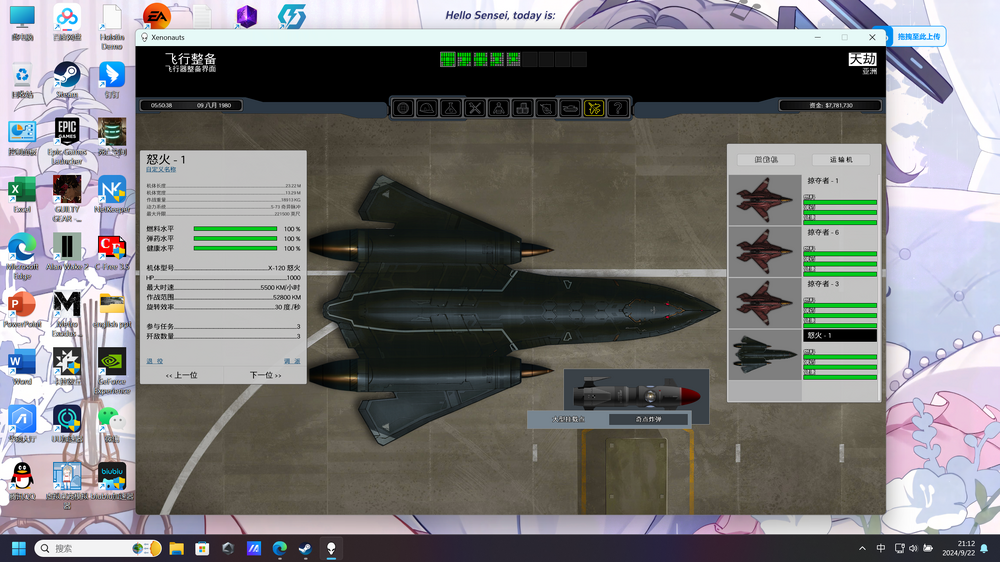Click the 健康水平 health level bar
Image resolution: width=1000 pixels, height=562 pixels.
(x=235, y=248)
